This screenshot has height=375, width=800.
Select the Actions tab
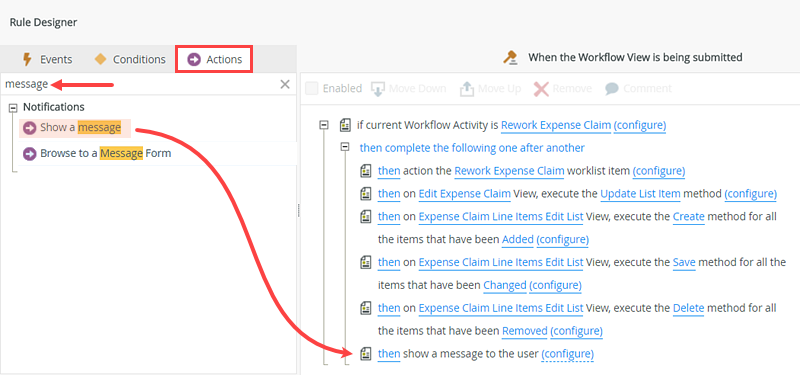(x=214, y=59)
